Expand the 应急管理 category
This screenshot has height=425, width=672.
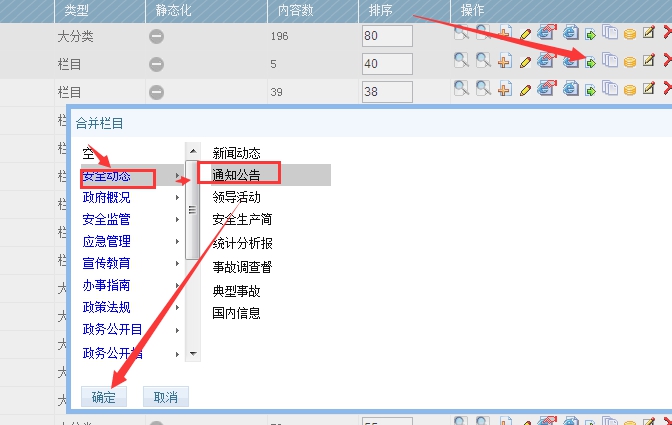106,241
